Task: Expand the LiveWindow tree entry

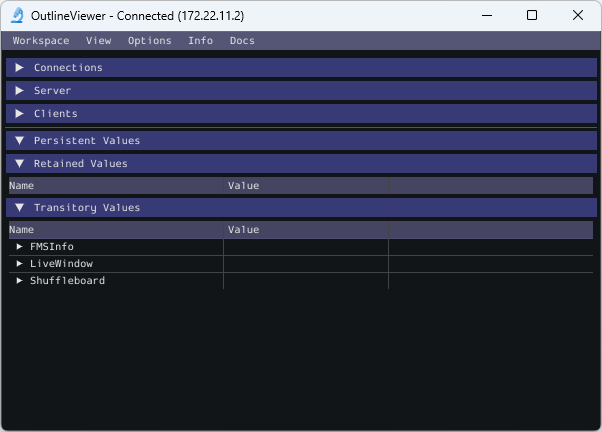Action: [20, 264]
